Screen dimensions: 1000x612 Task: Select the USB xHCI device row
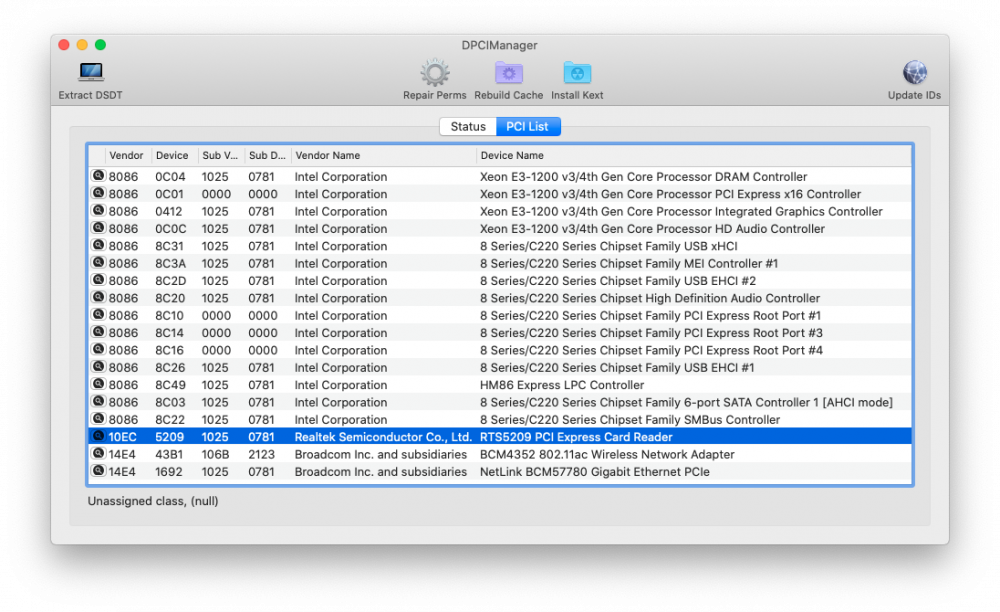coord(500,246)
